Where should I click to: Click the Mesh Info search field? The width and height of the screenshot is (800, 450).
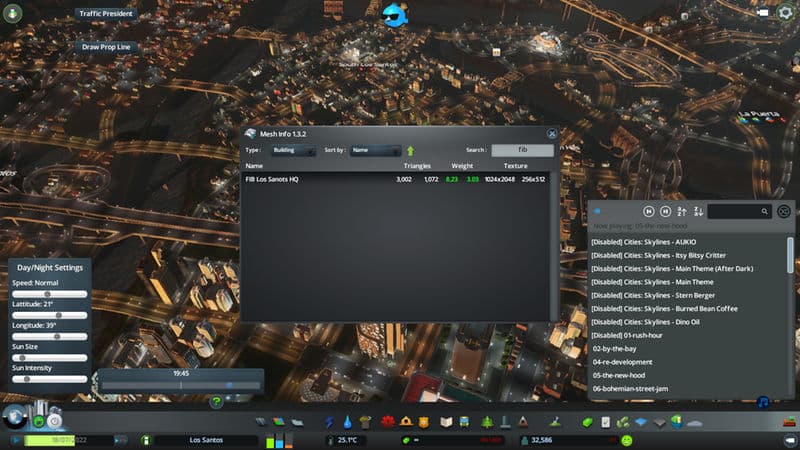point(522,150)
